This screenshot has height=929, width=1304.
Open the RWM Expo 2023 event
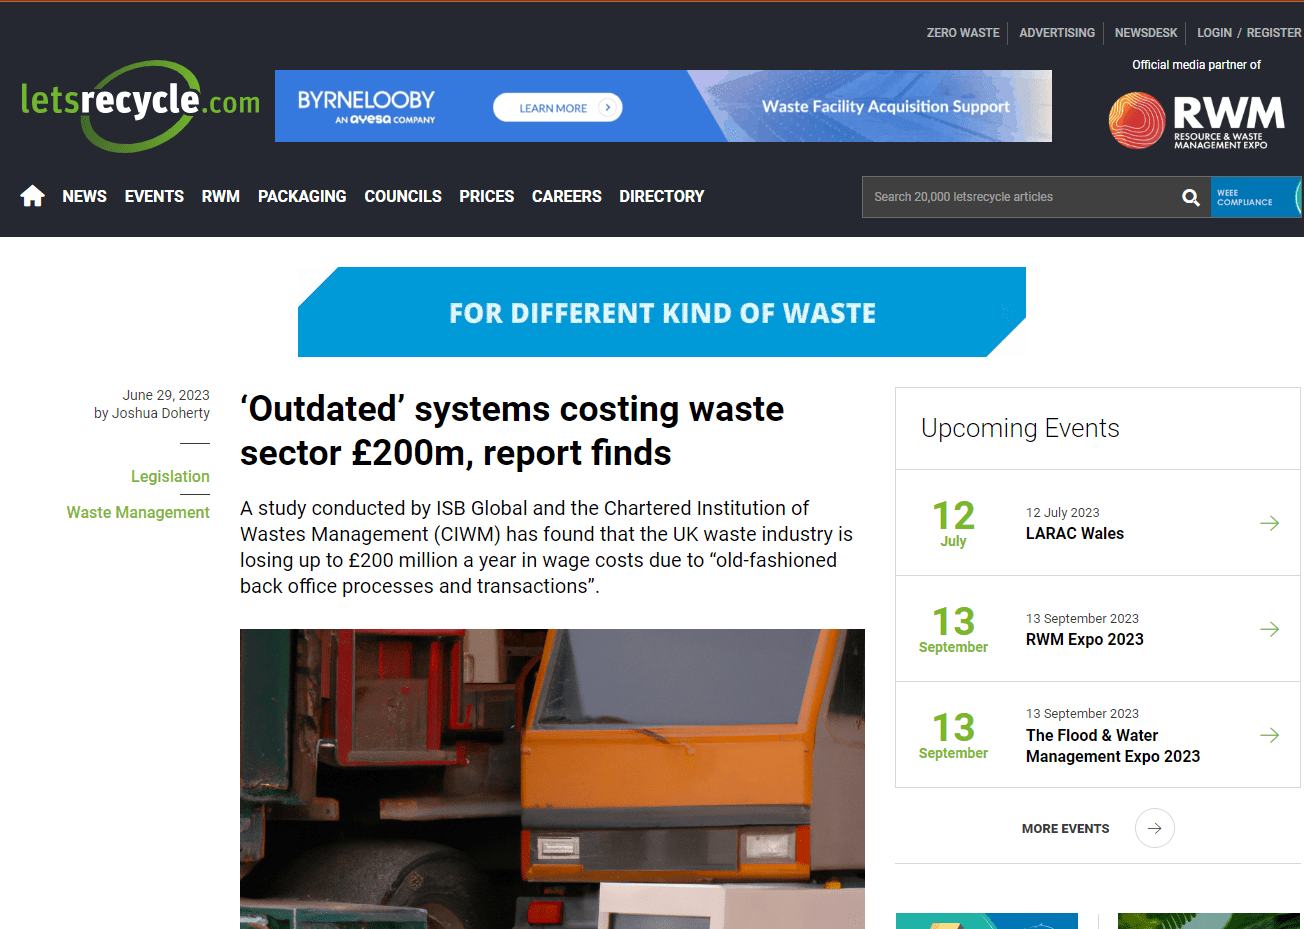(1085, 640)
